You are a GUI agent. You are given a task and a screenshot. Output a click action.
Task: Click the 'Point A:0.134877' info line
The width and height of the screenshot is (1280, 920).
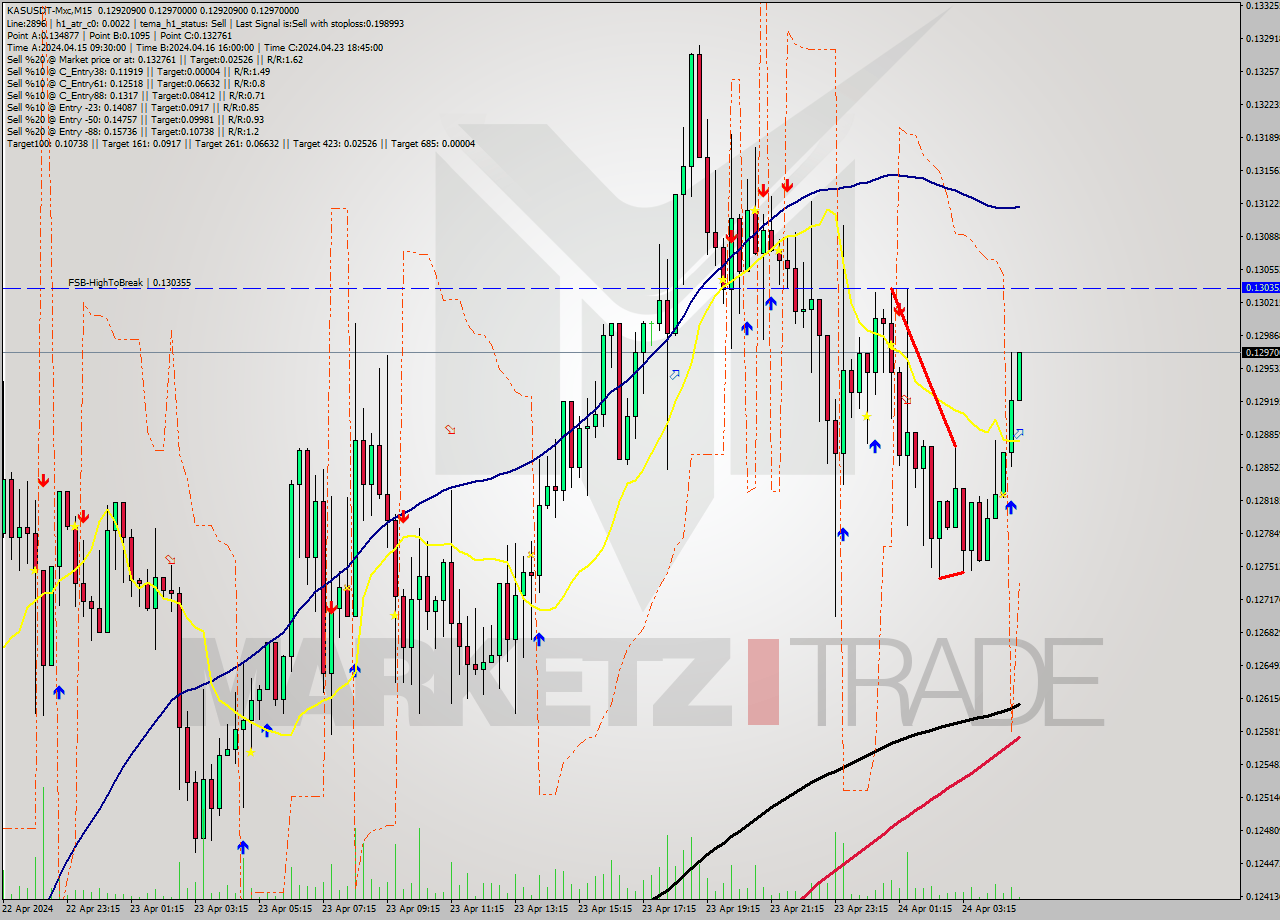click(x=119, y=35)
